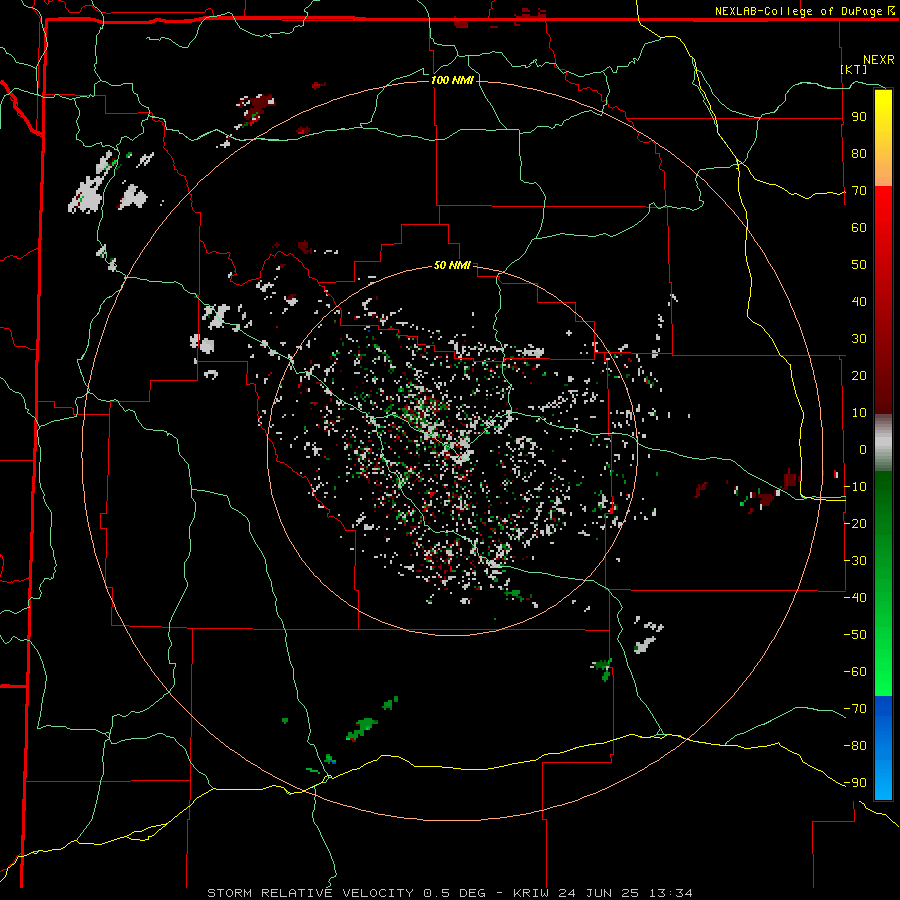Pick the bright green segment near -60
Screen dimensions: 900x900
click(883, 672)
